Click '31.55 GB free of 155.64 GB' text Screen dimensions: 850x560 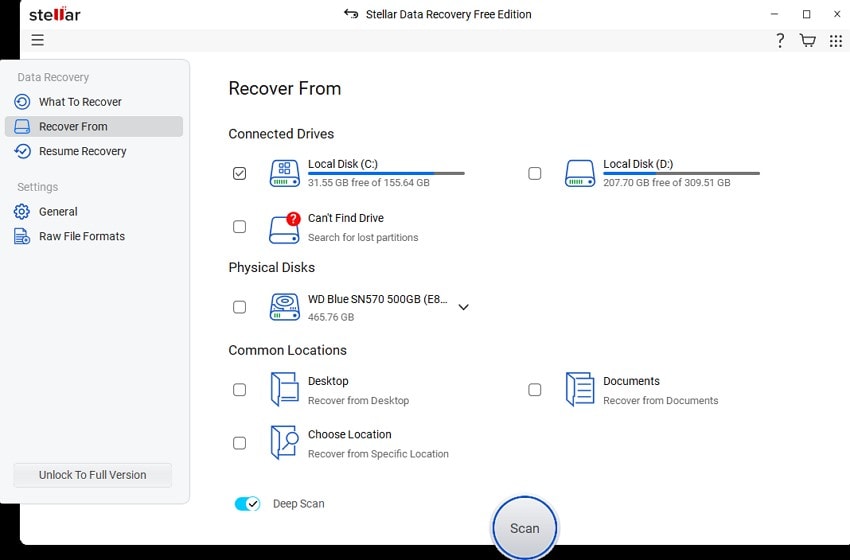(369, 183)
